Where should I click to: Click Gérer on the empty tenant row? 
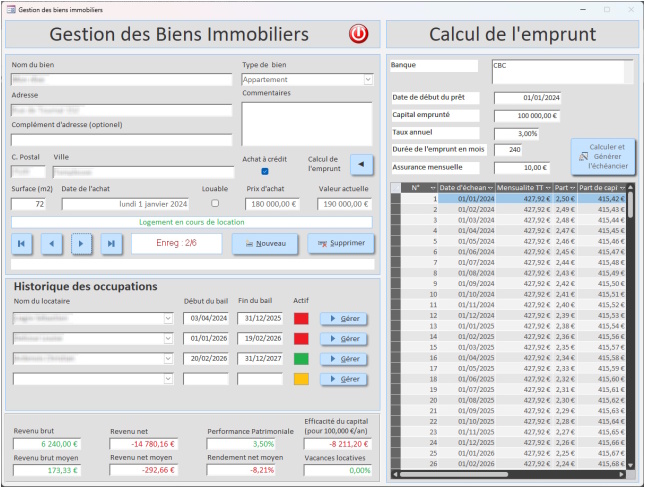(x=343, y=380)
